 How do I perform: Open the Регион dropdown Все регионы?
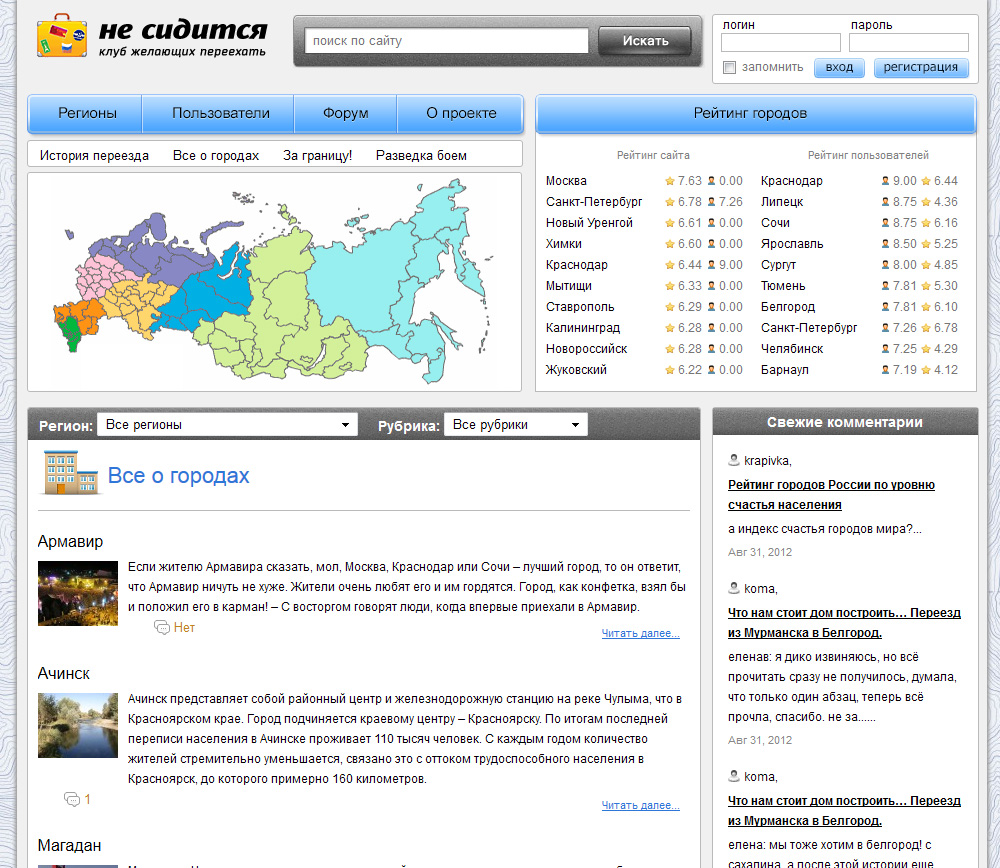227,425
